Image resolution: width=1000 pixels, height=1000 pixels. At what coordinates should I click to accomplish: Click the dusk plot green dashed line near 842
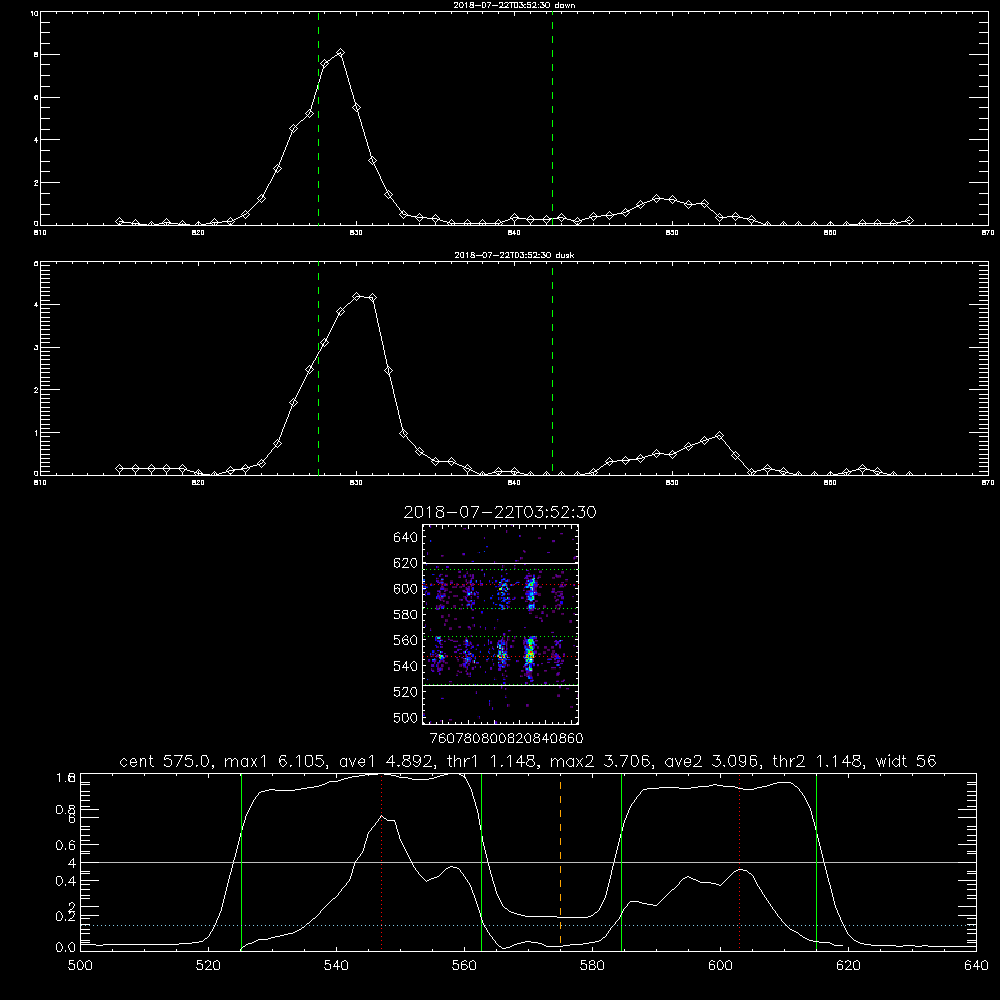tap(552, 369)
